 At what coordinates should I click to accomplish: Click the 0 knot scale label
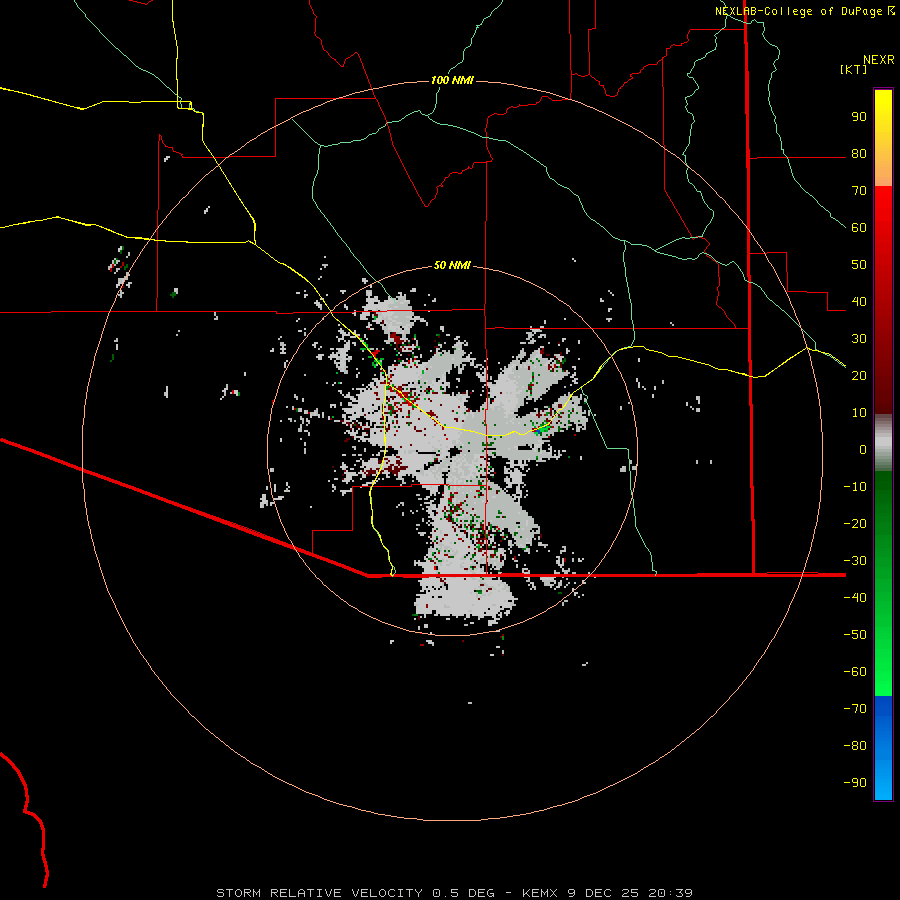click(863, 449)
